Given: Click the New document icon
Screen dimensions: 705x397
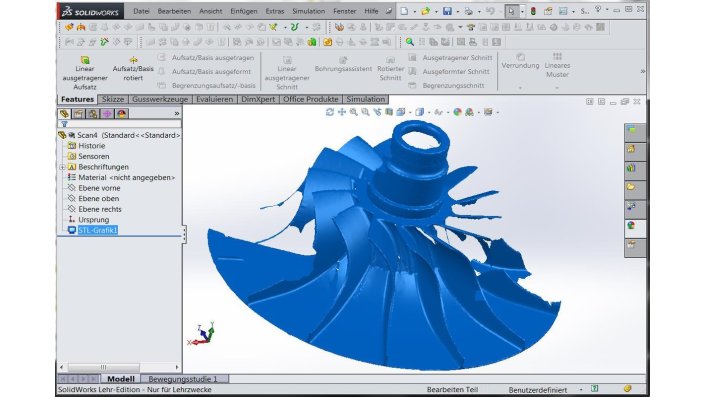Looking at the screenshot, I should [404, 11].
